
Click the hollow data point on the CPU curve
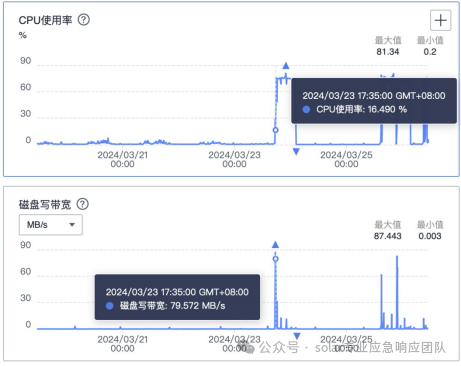tap(275, 130)
